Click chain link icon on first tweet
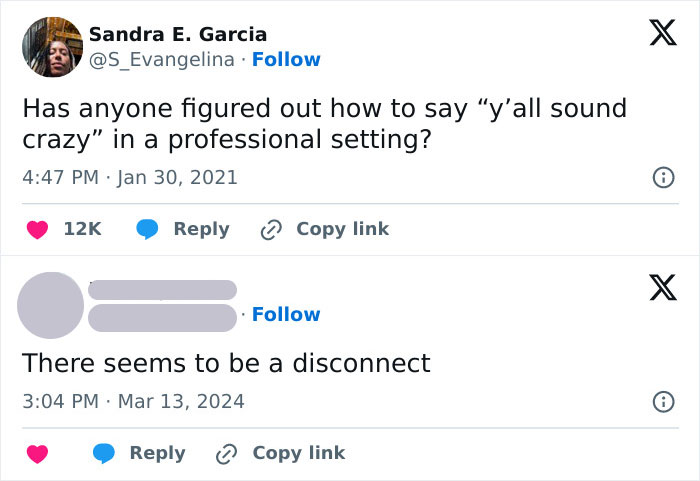This screenshot has width=700, height=481. click(271, 229)
